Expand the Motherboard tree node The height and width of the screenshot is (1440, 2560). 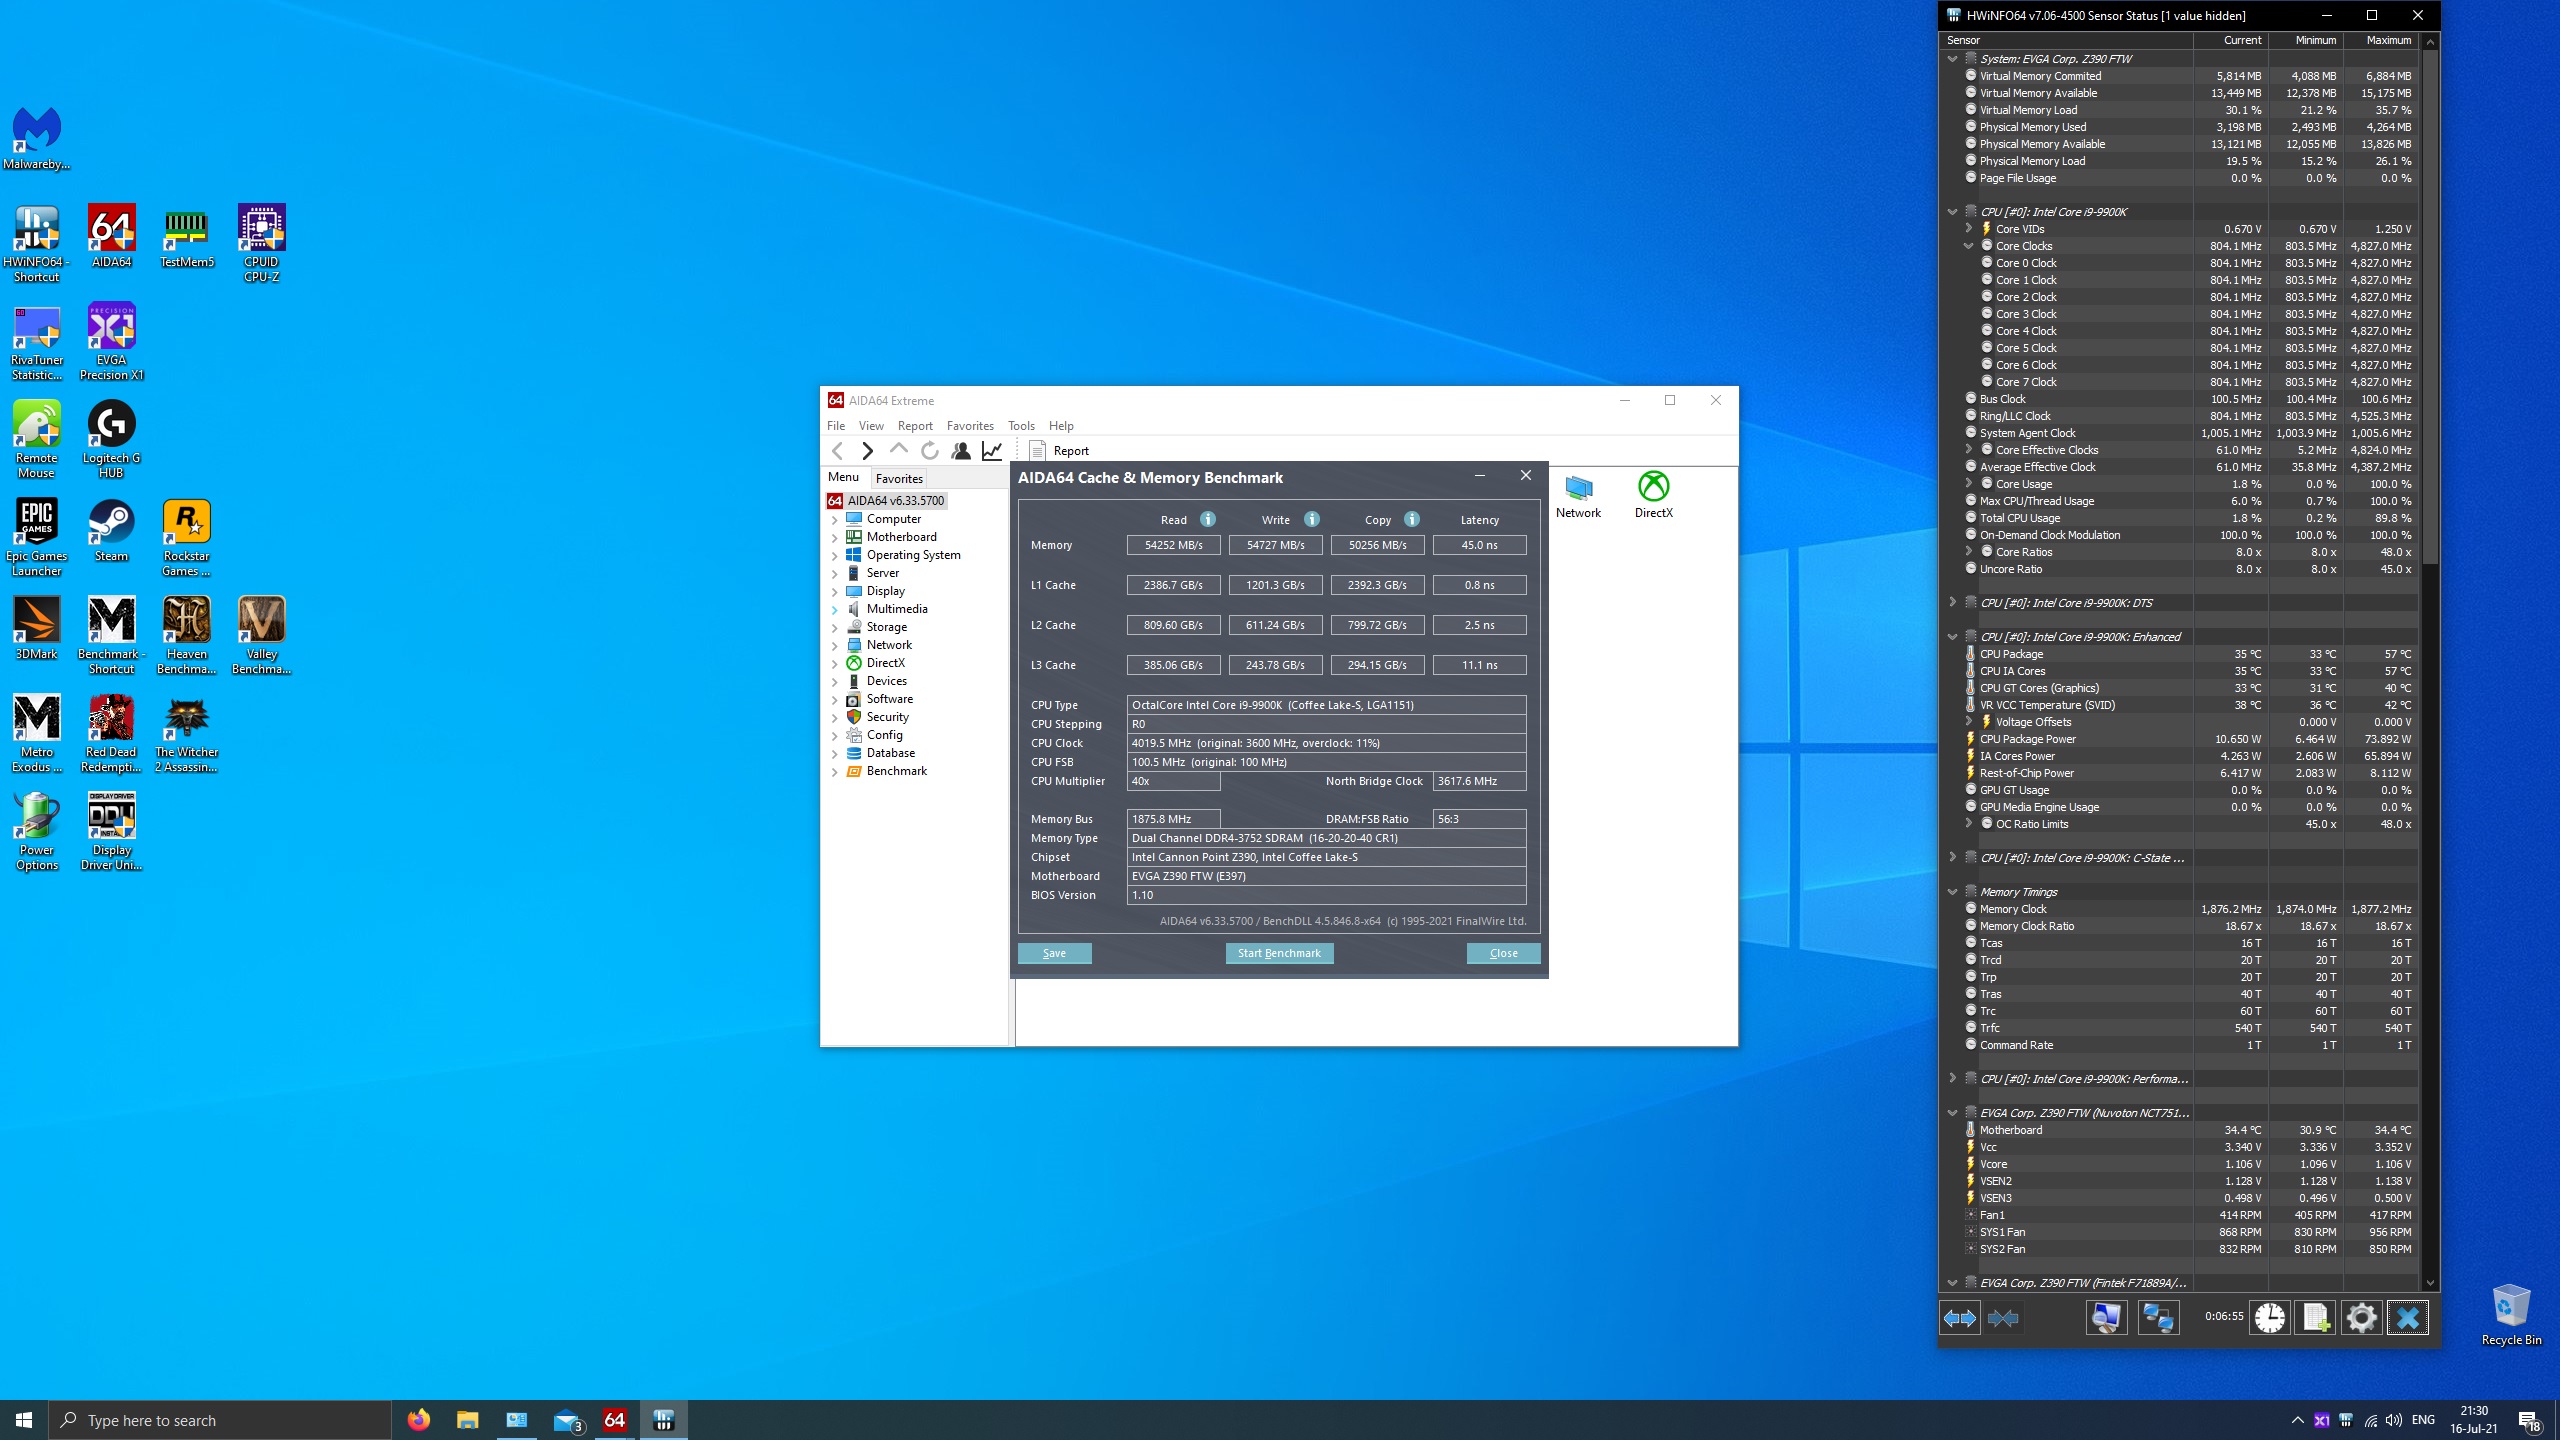pyautogui.click(x=834, y=537)
